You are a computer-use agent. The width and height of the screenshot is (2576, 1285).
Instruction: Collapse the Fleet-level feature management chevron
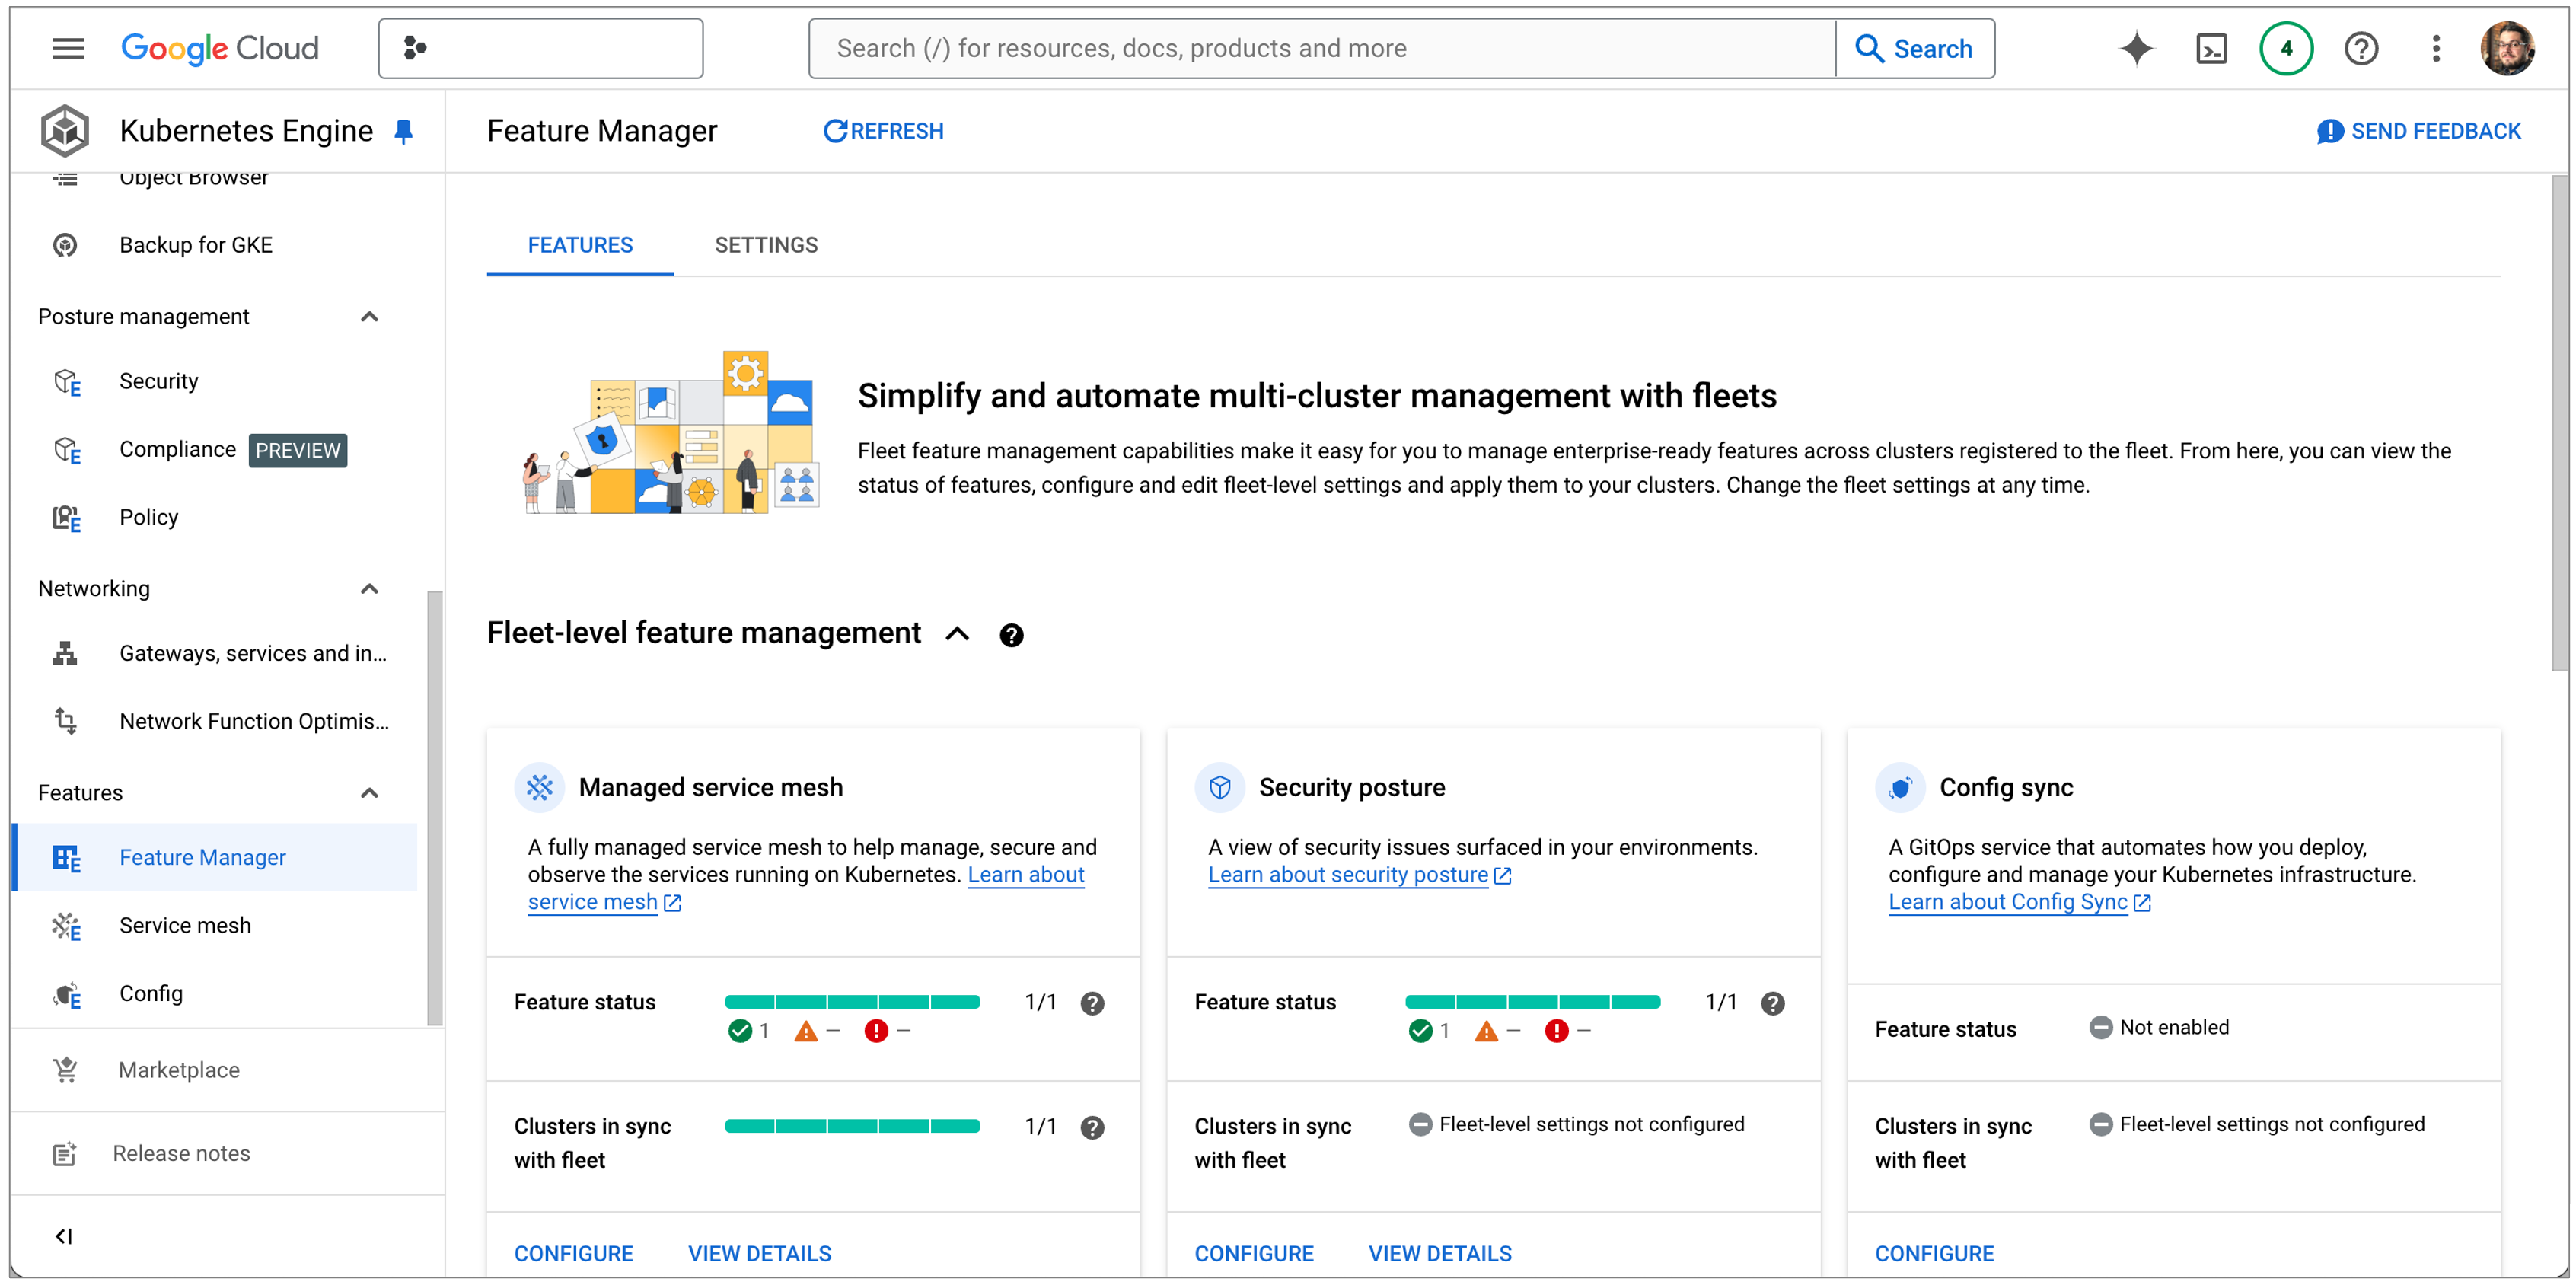coord(957,634)
